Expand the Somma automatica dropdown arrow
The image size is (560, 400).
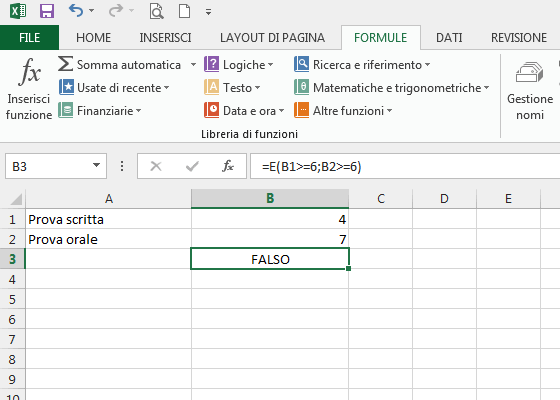(193, 65)
